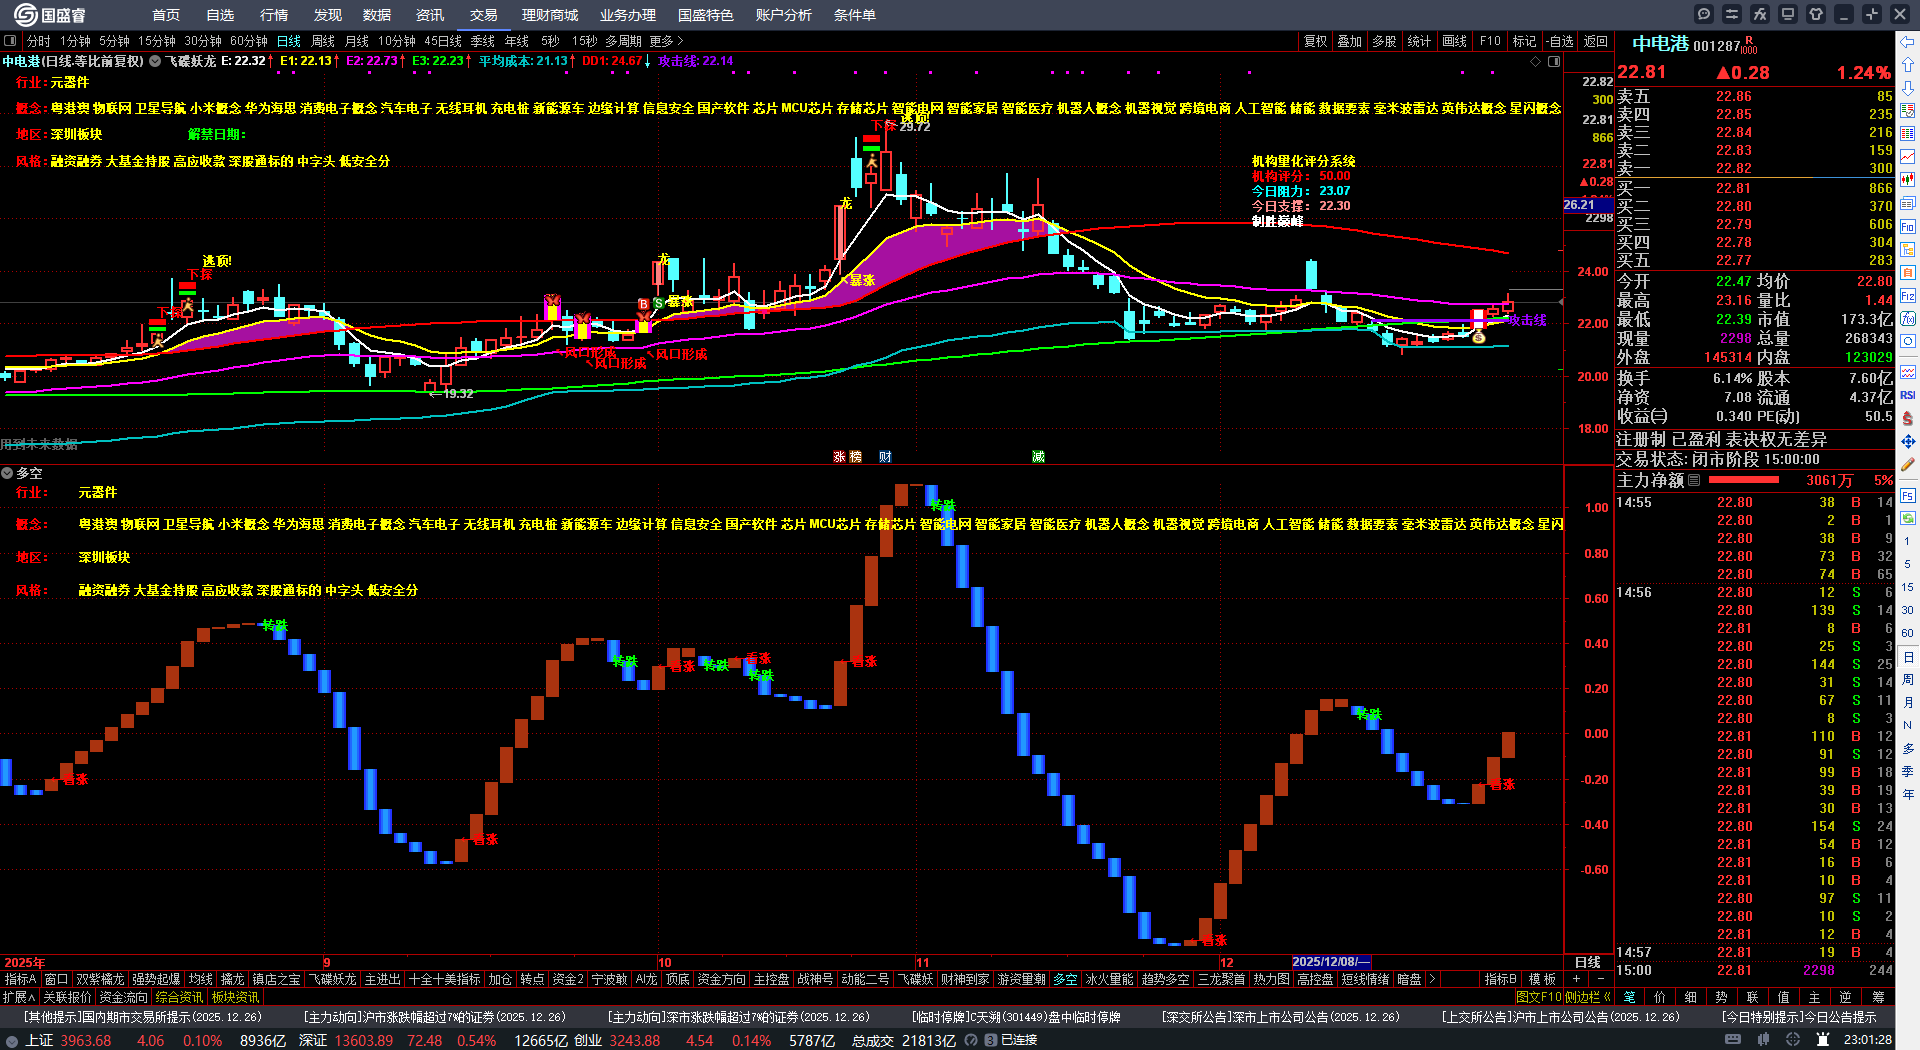Switch to the 资金流向 tab

[123, 997]
